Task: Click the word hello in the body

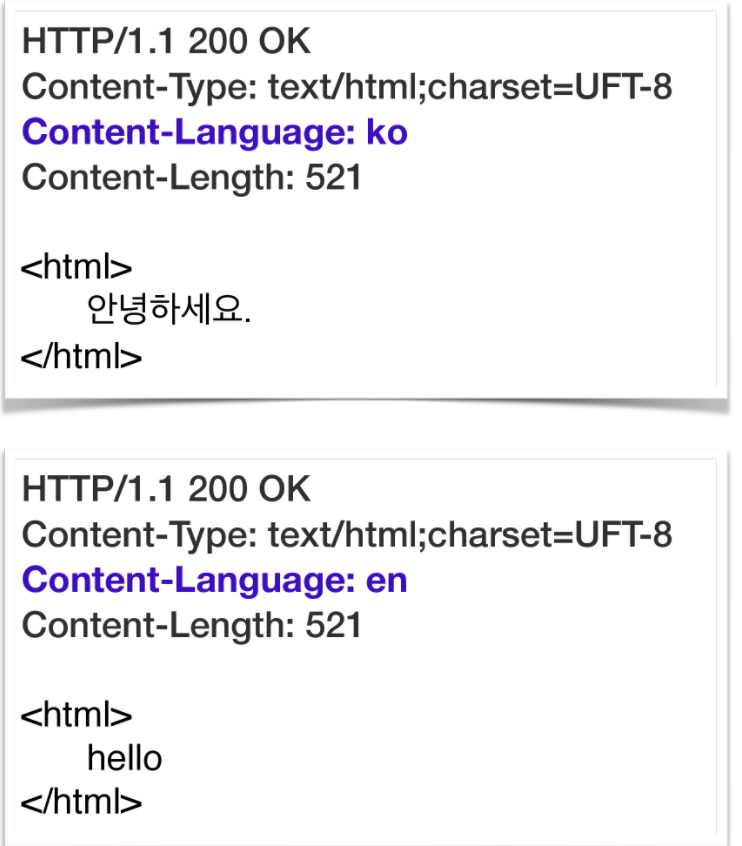Action: point(125,758)
